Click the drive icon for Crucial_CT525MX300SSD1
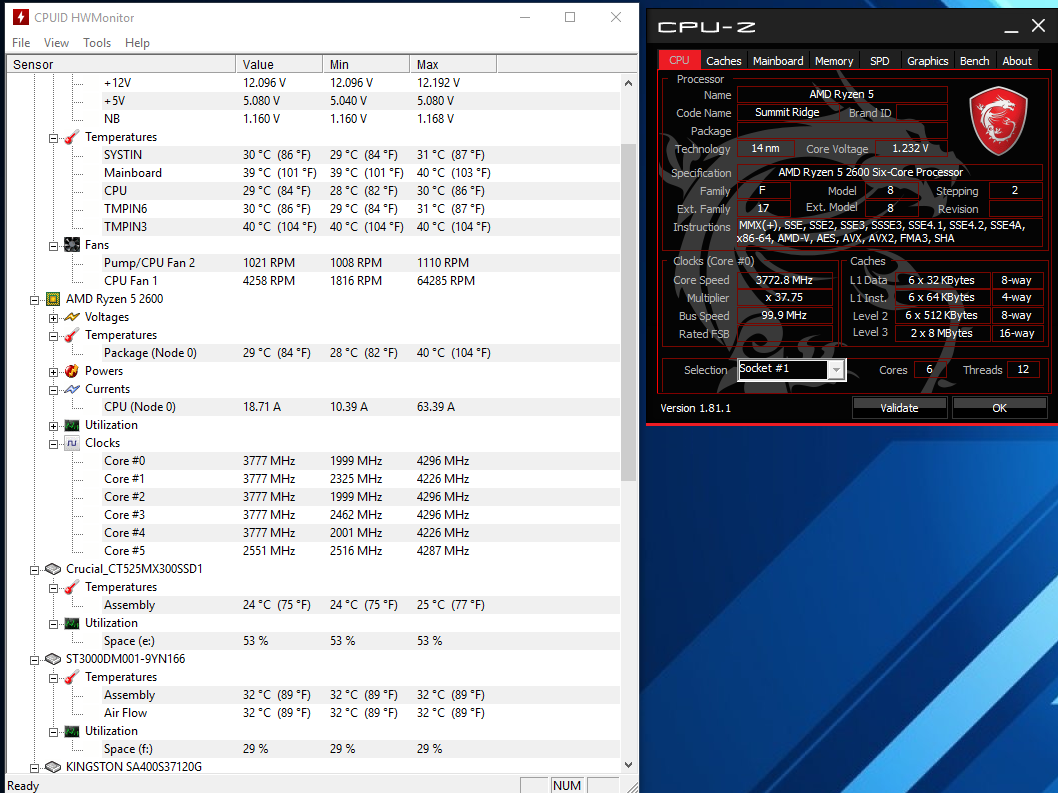1058x793 pixels. point(53,569)
